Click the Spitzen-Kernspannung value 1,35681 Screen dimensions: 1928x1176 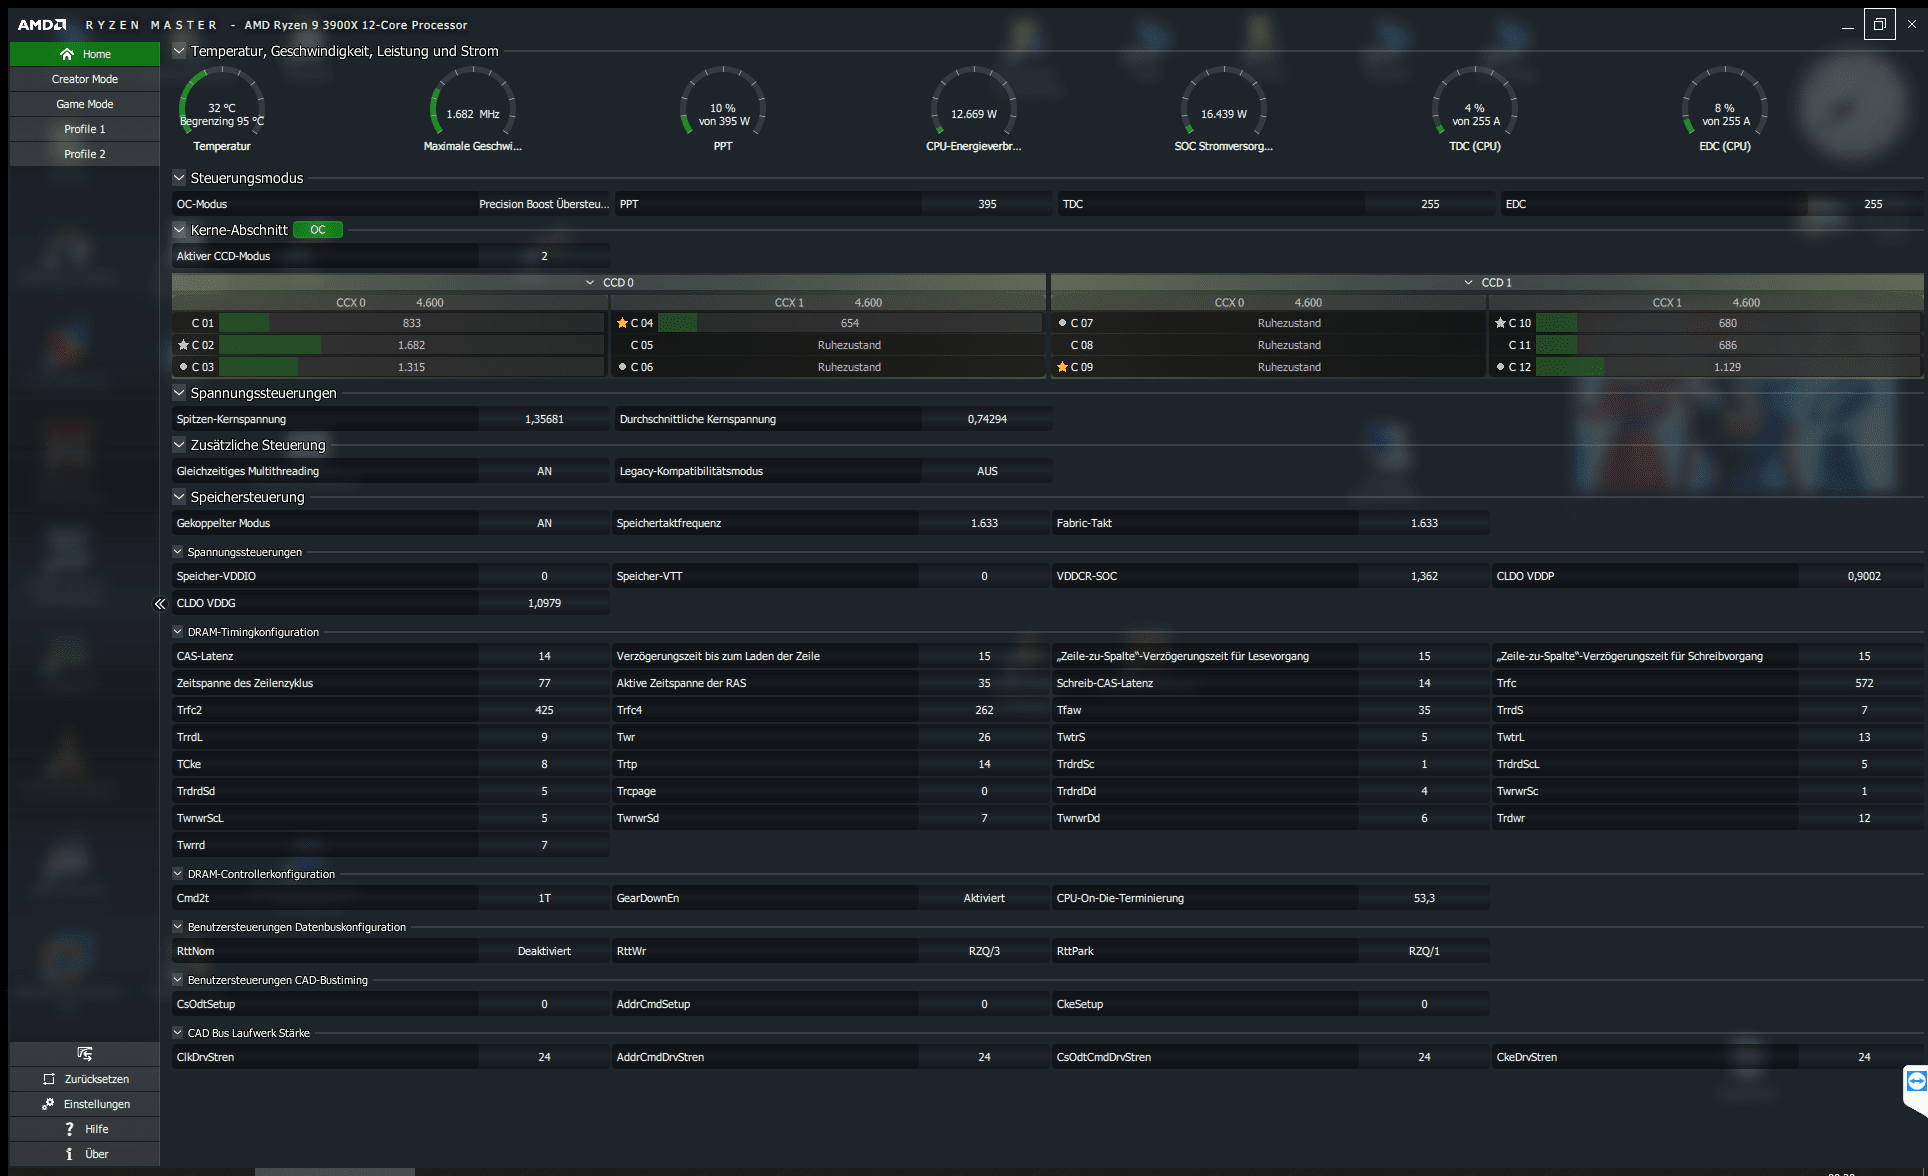544,419
